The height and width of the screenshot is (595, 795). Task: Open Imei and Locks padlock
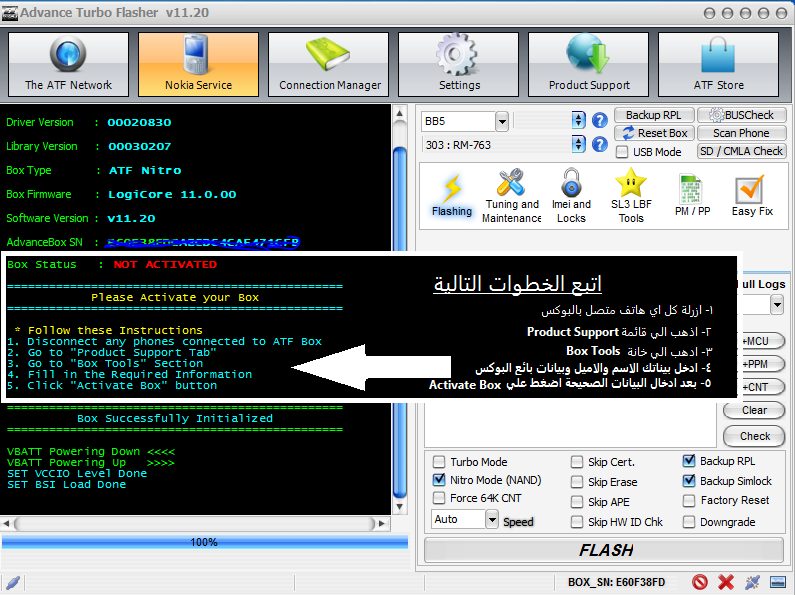[x=571, y=196]
